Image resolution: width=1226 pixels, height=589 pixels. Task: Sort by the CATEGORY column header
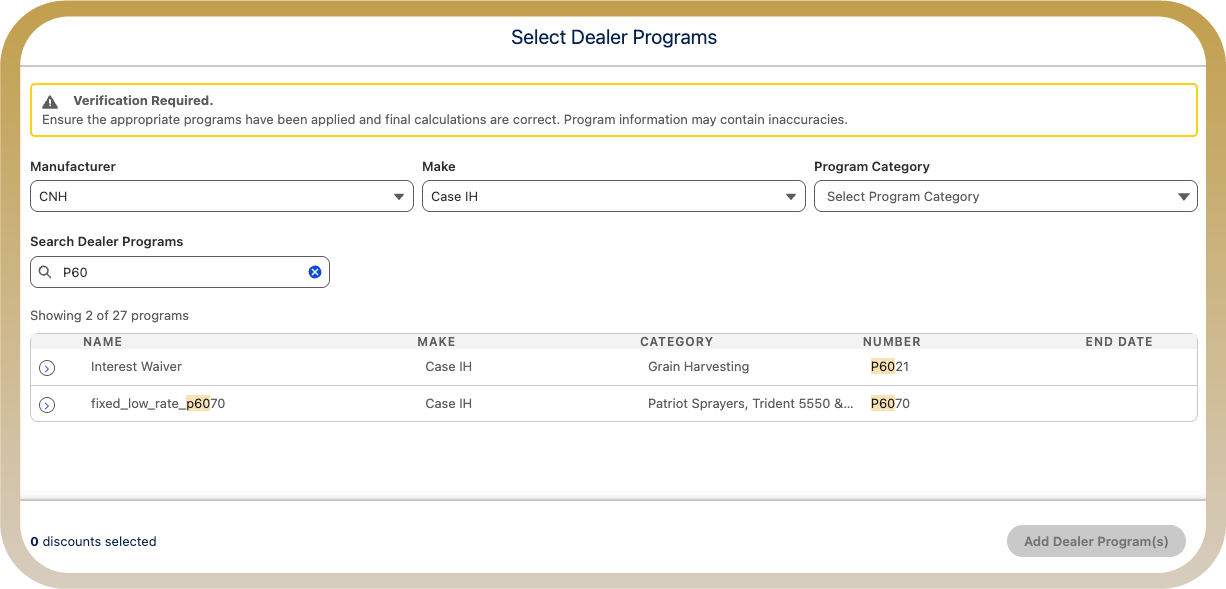677,342
